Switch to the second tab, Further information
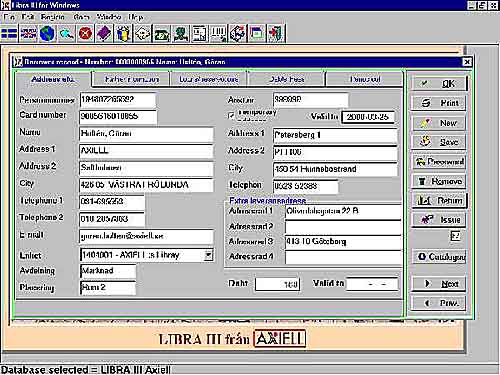Screen dimensions: 500x375 [x=132, y=79]
